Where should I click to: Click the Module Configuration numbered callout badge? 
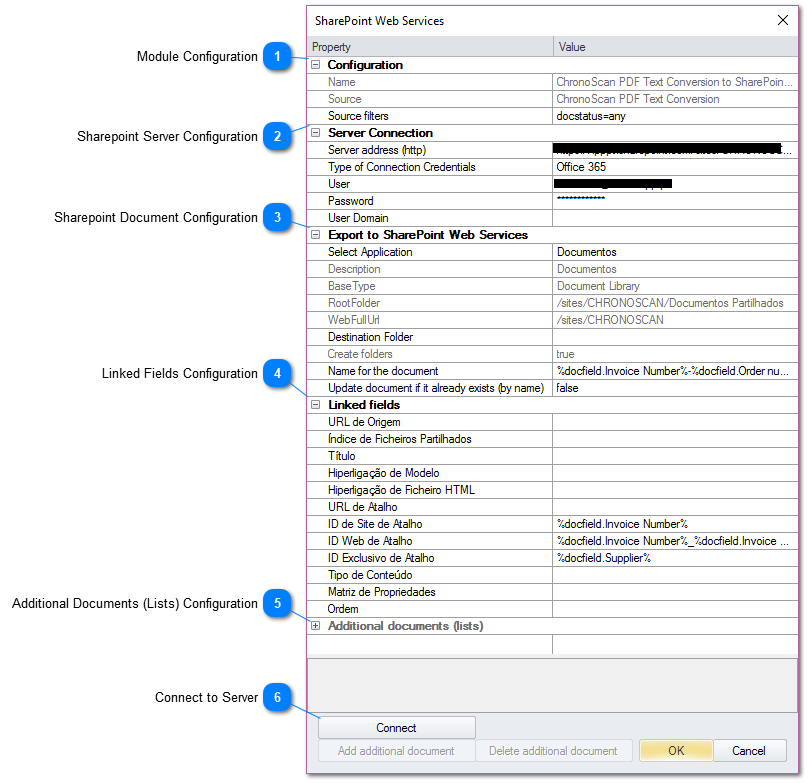[277, 57]
